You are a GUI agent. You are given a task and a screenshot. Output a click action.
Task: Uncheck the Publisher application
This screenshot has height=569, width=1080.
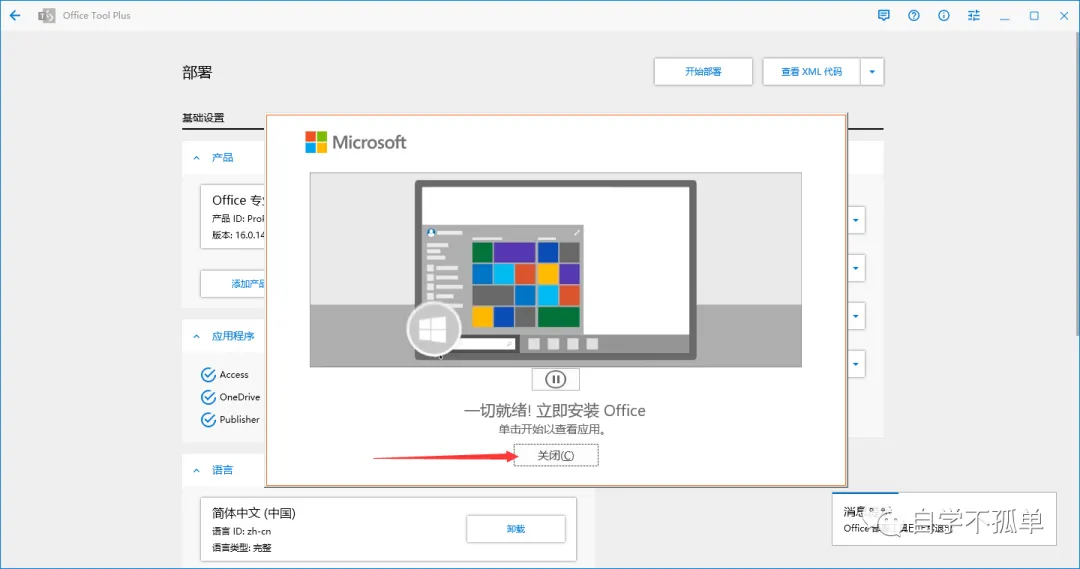tap(208, 420)
